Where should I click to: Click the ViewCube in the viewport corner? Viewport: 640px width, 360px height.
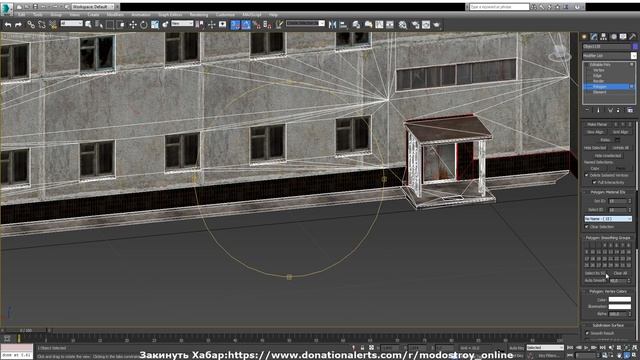560,53
